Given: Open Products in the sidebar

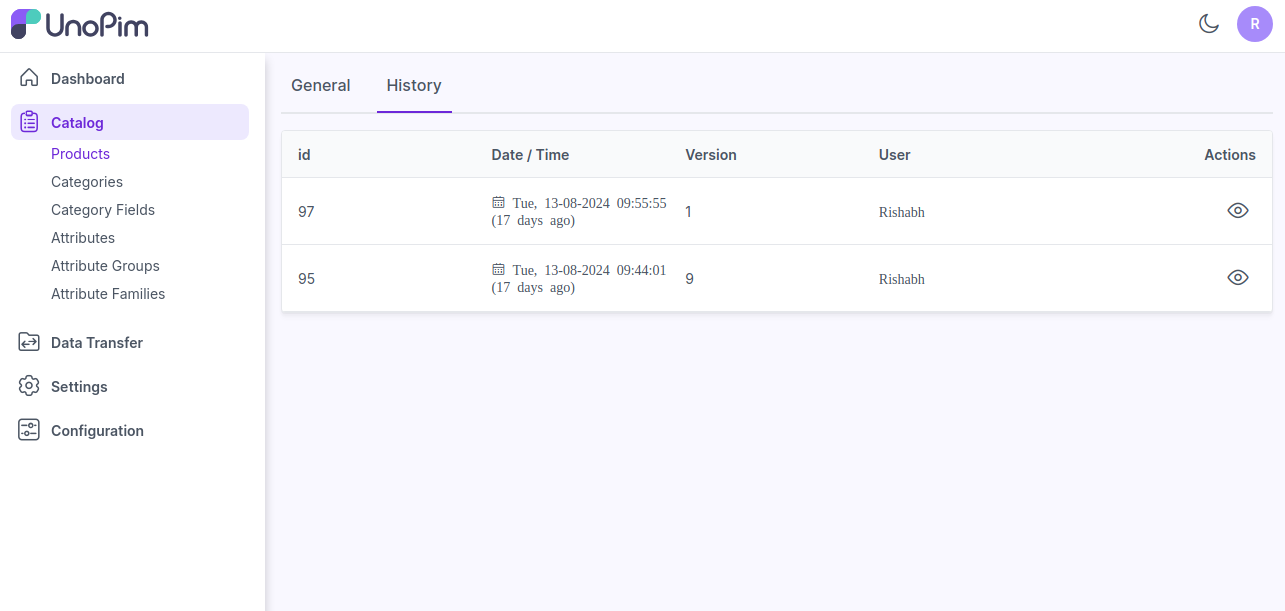Looking at the screenshot, I should coord(80,154).
